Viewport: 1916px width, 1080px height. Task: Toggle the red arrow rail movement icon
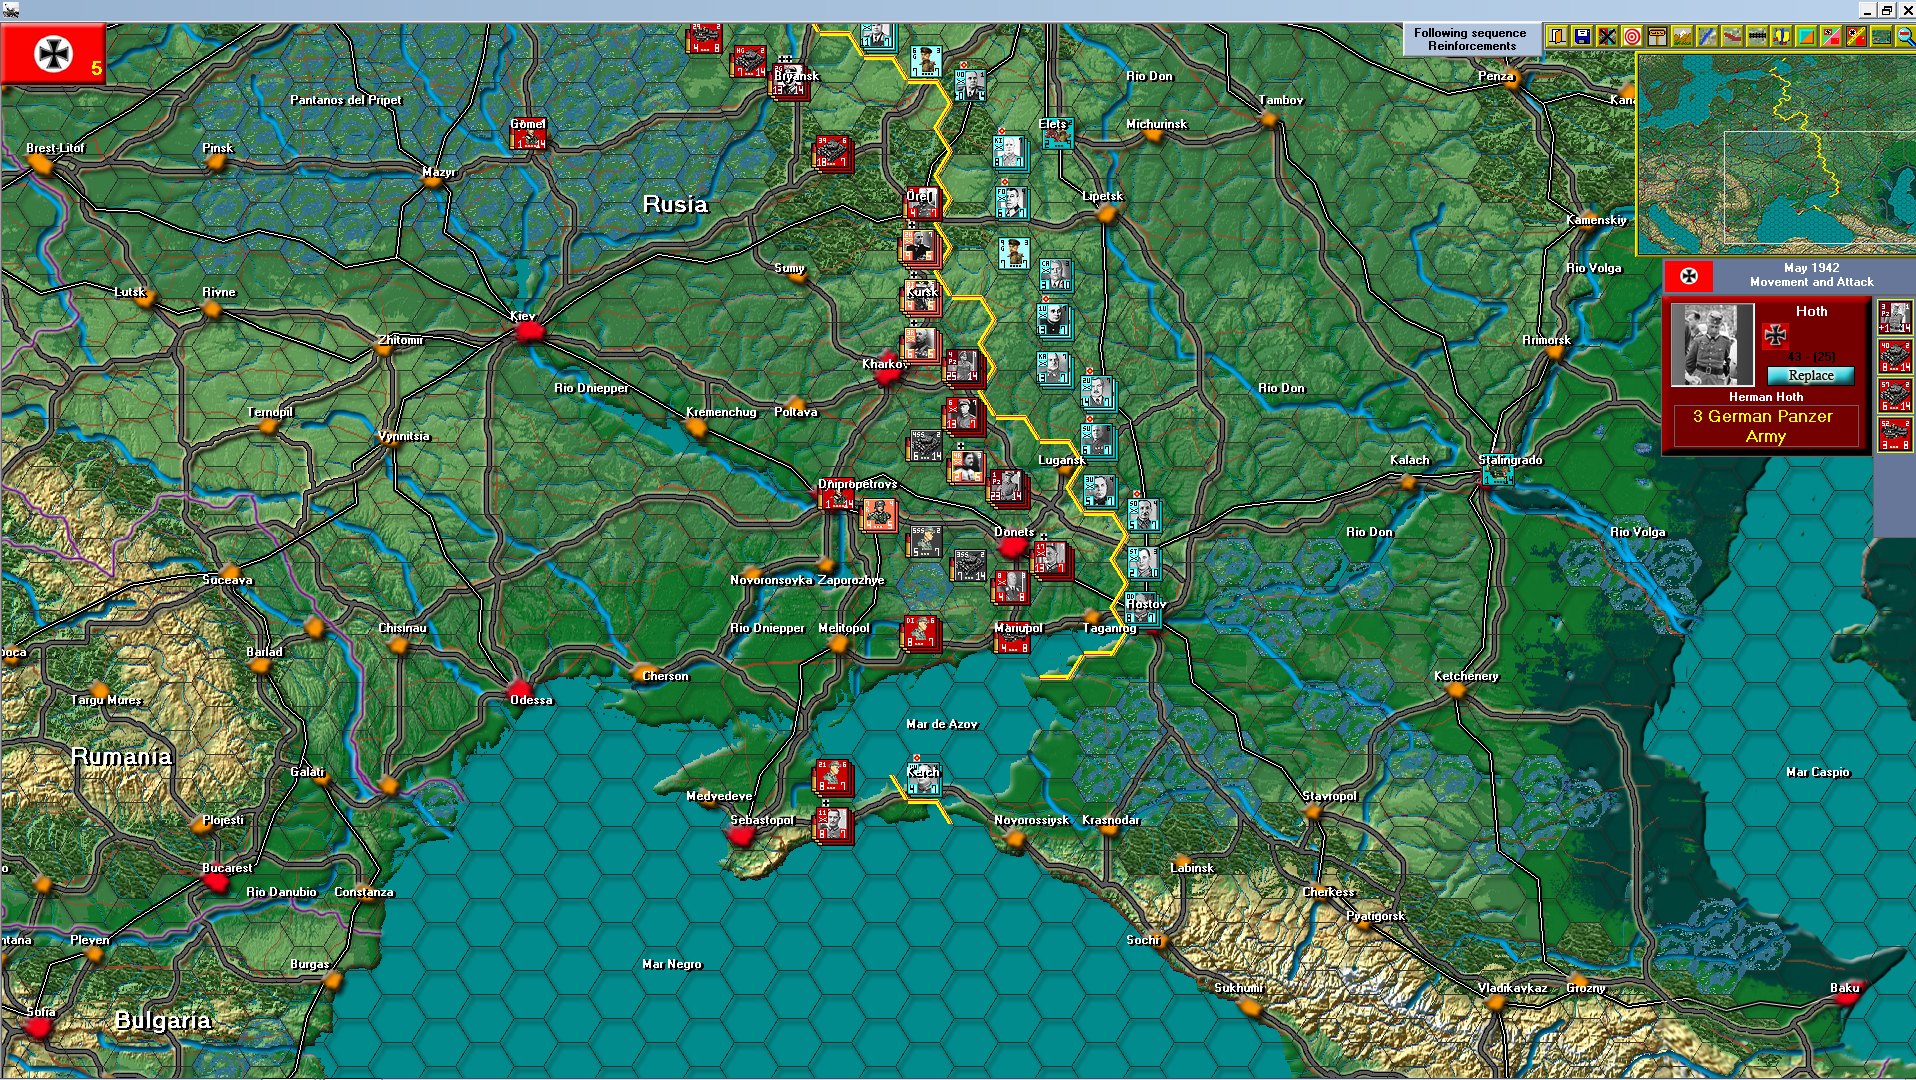(1731, 37)
